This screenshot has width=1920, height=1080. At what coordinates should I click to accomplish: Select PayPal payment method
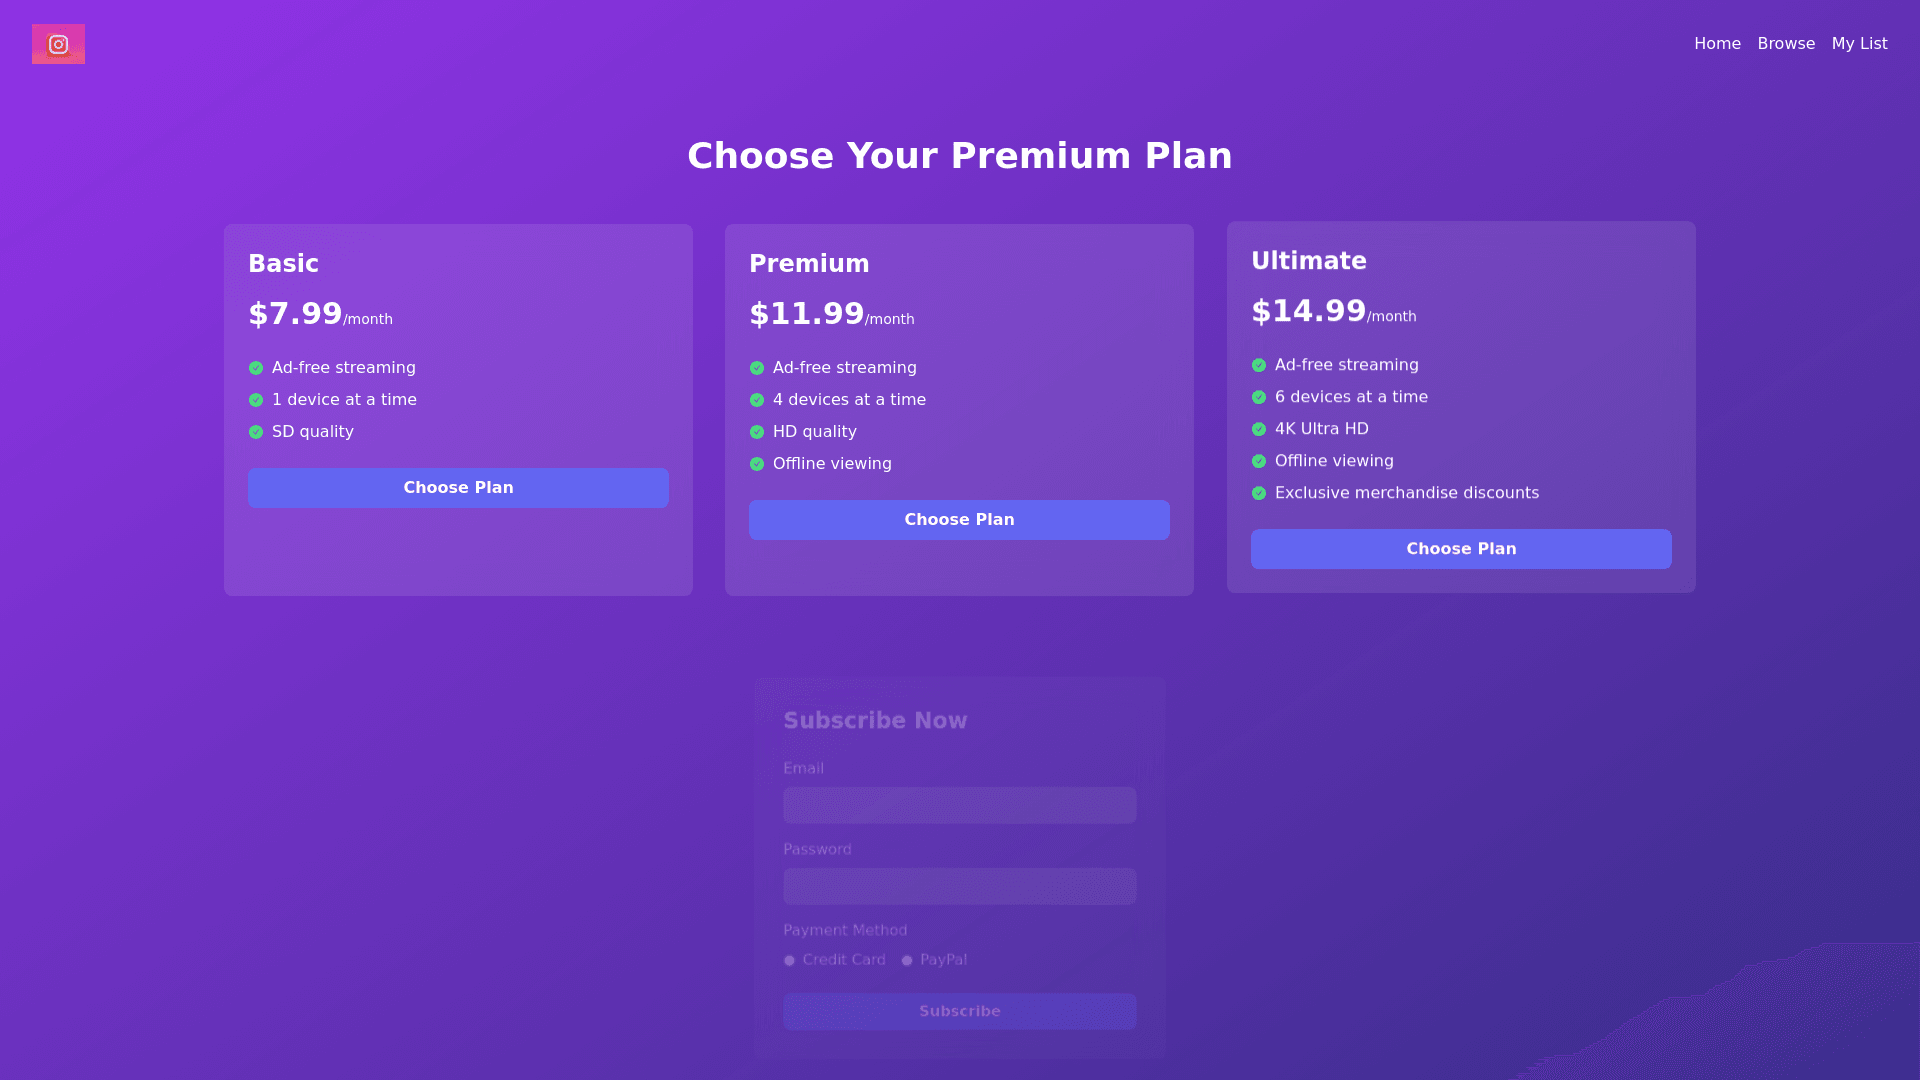click(x=907, y=961)
